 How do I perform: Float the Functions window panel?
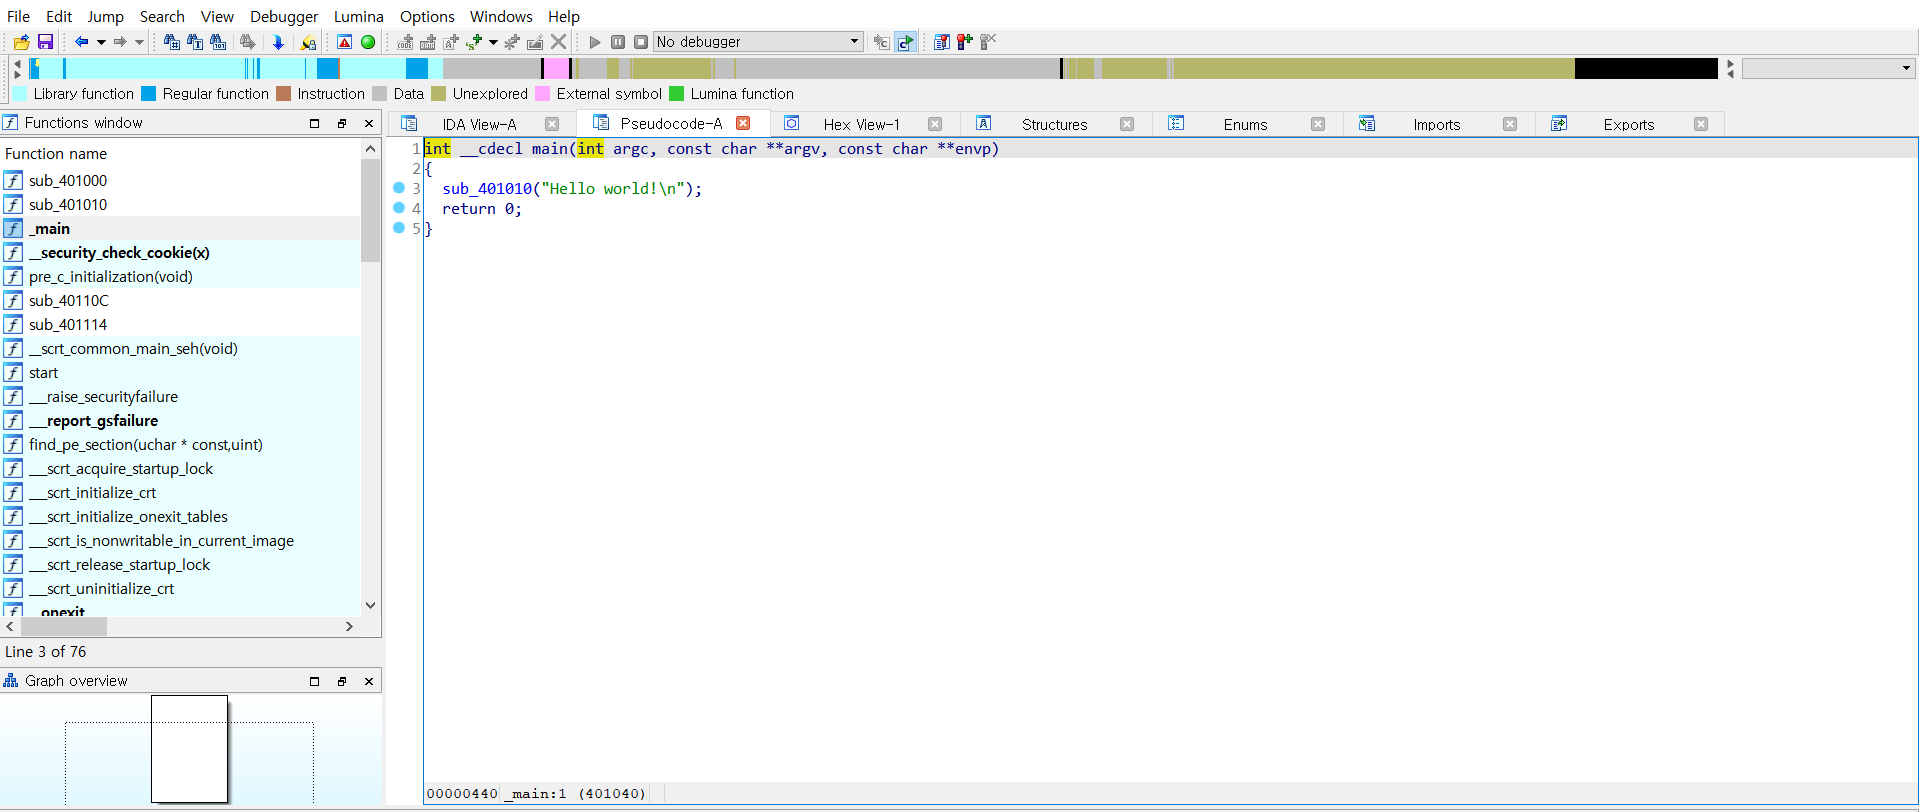(x=342, y=123)
